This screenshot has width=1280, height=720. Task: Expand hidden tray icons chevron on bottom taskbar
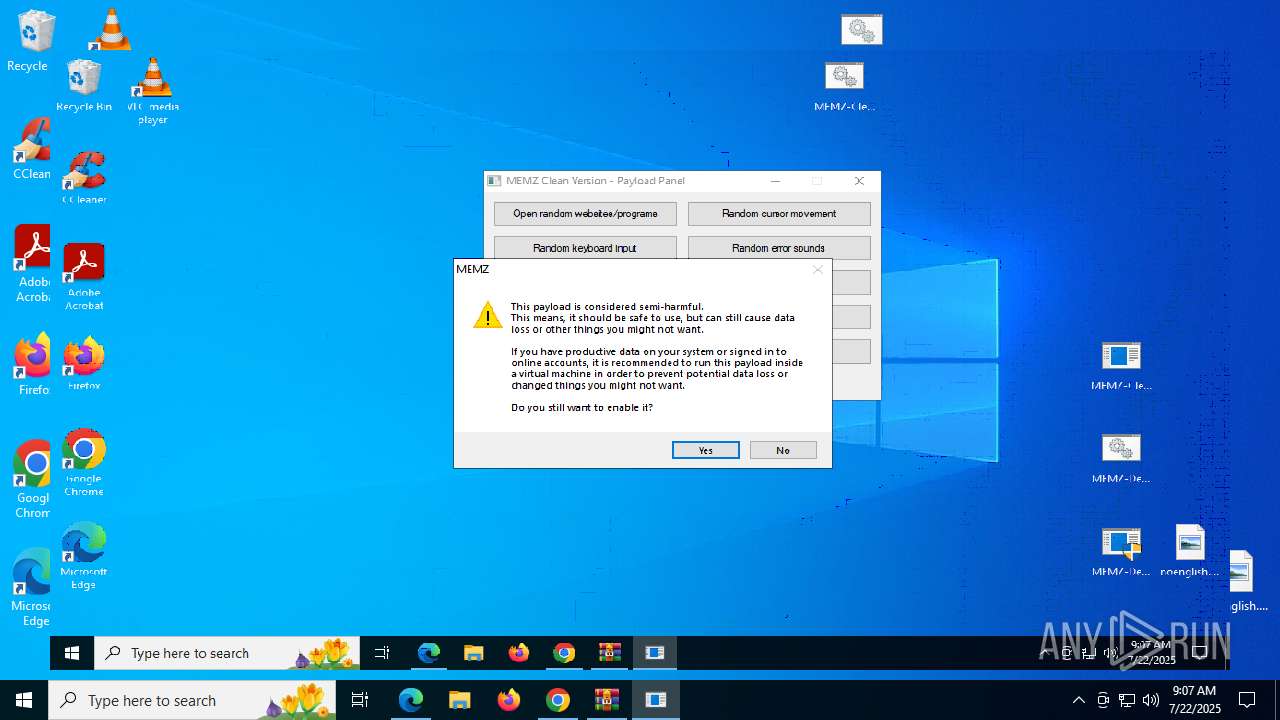[1078, 700]
